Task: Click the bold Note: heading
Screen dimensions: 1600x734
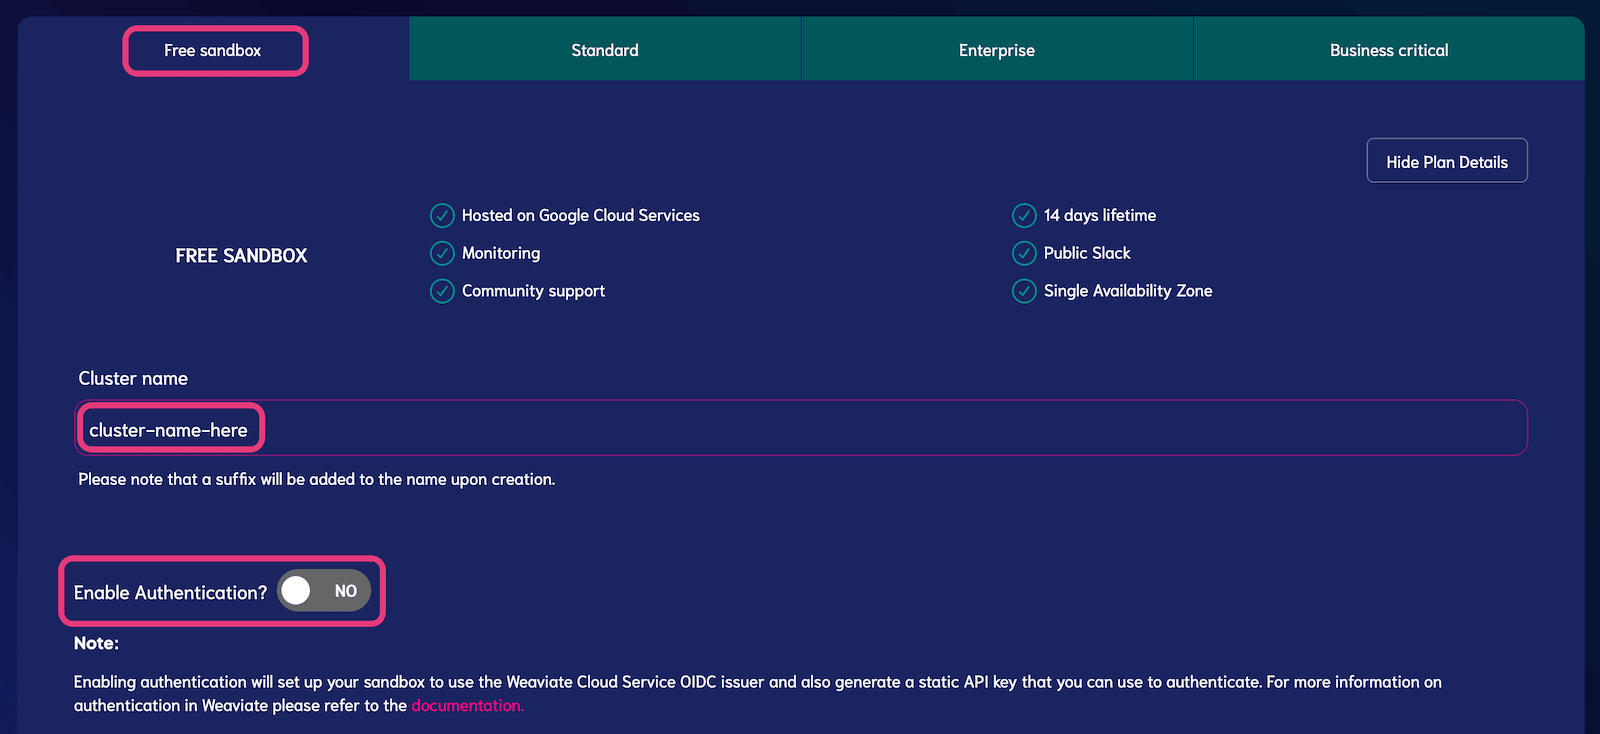Action: tap(96, 644)
